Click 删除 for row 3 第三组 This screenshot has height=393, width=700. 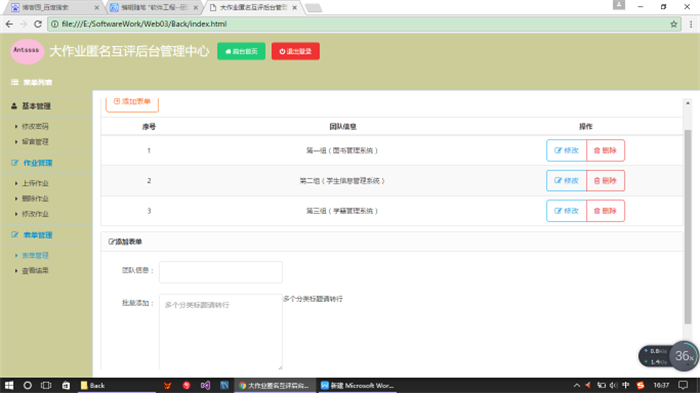point(605,211)
